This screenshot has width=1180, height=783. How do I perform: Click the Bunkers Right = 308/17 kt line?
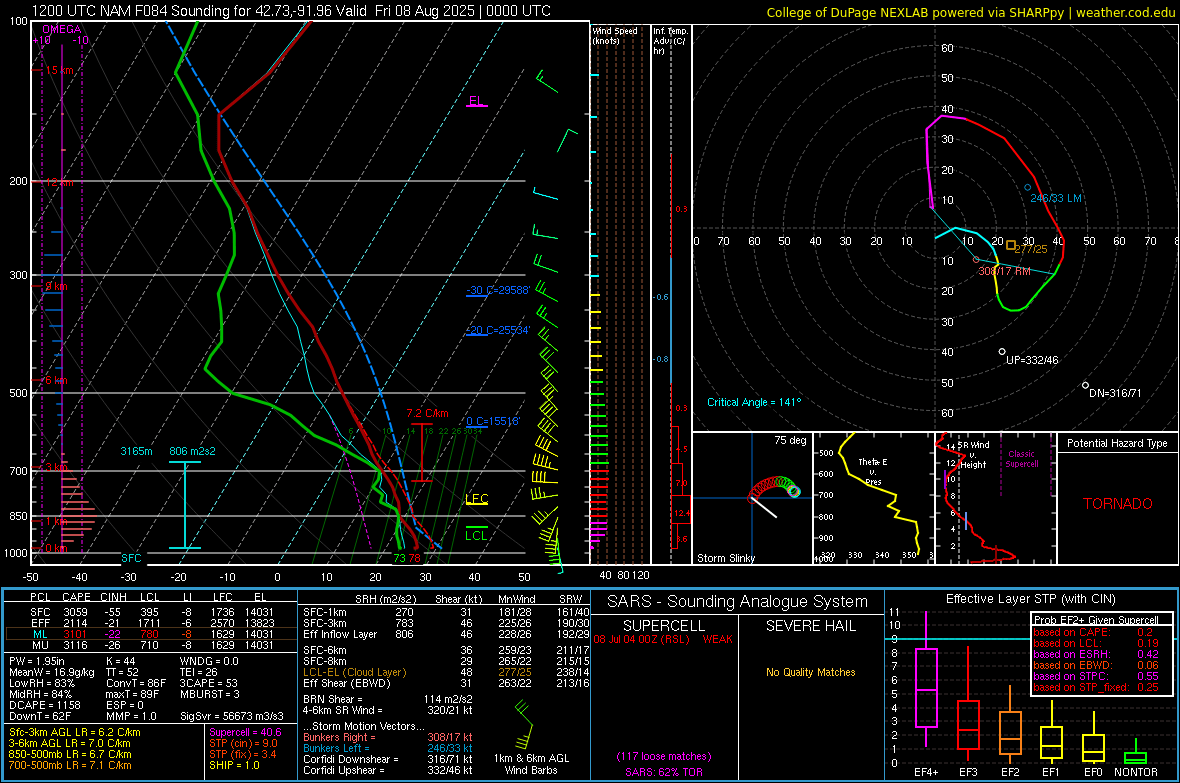(x=387, y=737)
